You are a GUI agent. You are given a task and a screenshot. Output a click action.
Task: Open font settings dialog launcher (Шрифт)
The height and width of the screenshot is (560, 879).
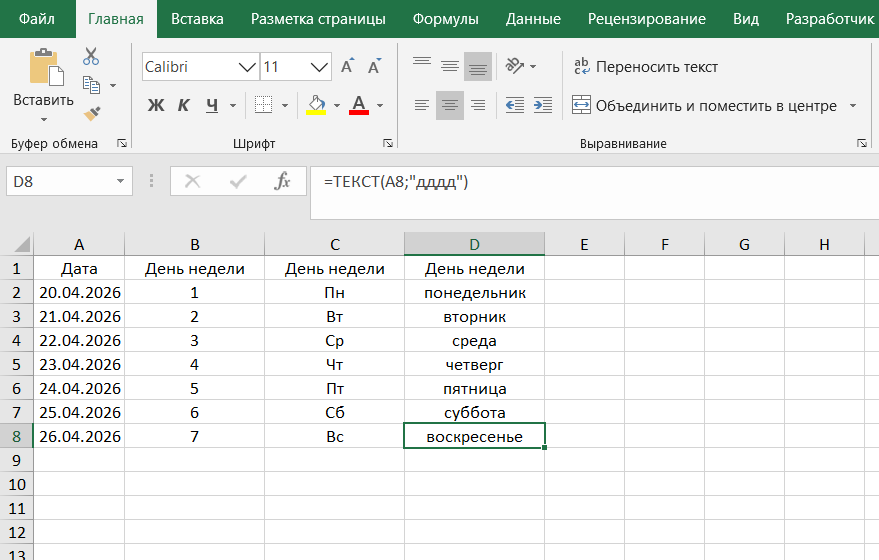point(387,144)
